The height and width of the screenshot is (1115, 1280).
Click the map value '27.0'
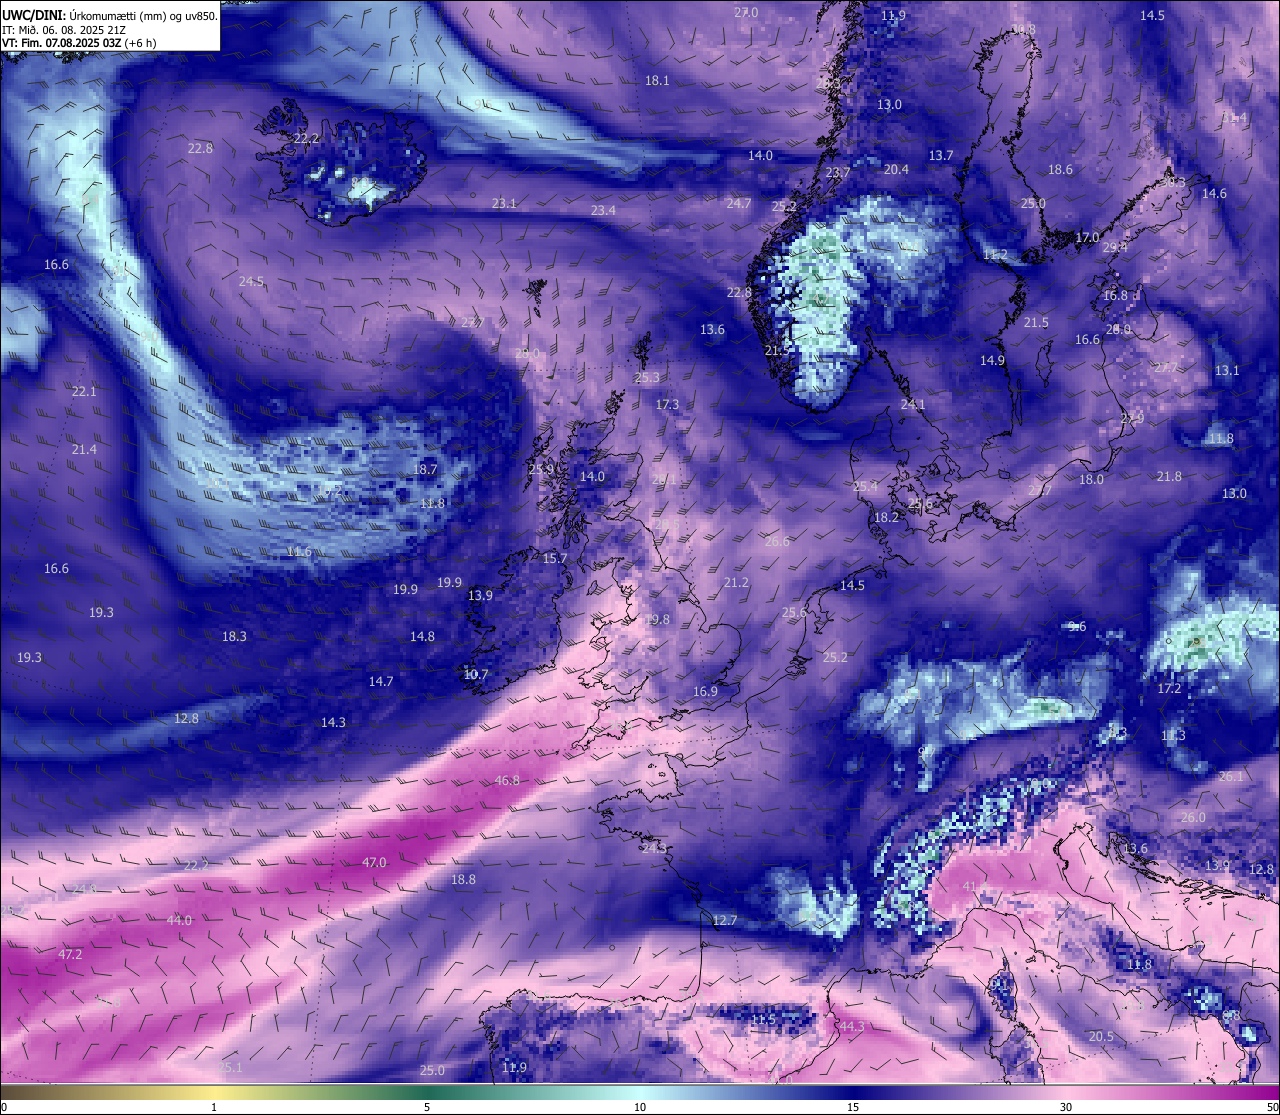[746, 13]
